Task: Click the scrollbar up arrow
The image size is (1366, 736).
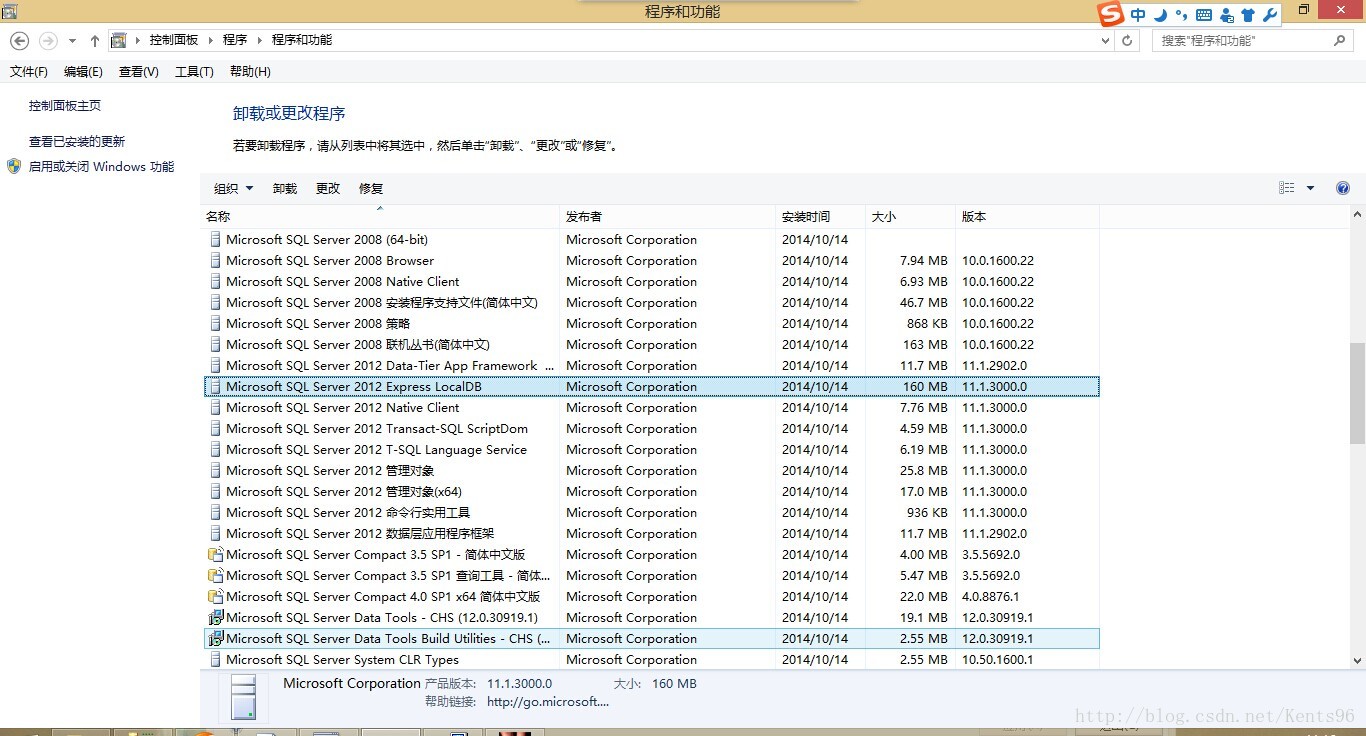Action: 1357,215
